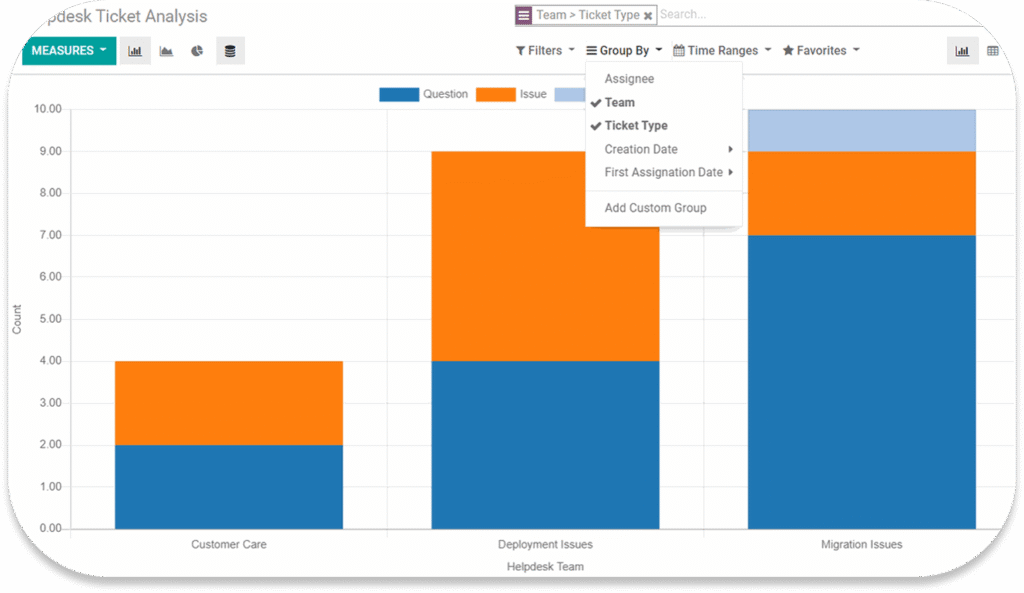1024x593 pixels.
Task: Uncheck the Team grouping option
Action: 619,102
